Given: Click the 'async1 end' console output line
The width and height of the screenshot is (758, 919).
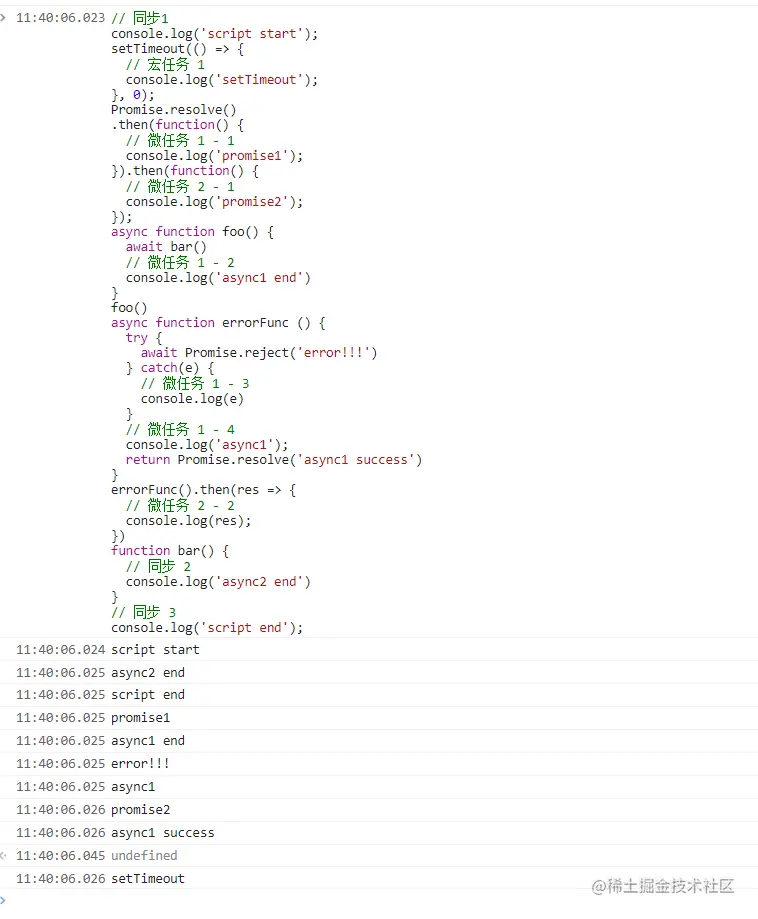Looking at the screenshot, I should click(x=379, y=740).
